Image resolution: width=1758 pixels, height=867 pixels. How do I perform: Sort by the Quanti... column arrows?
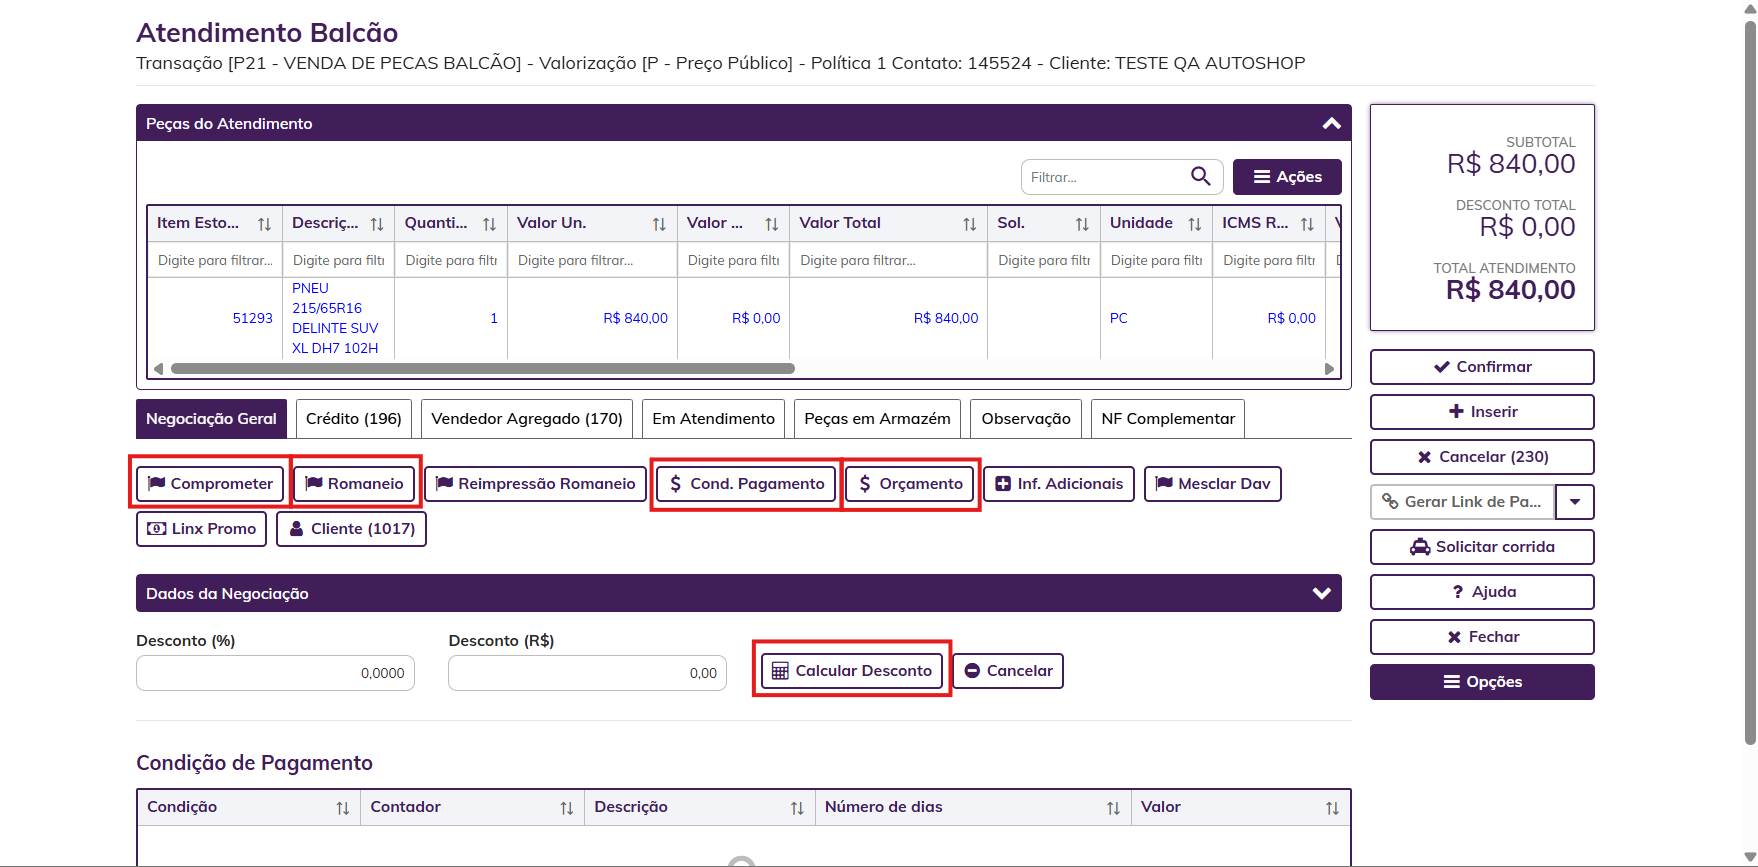pos(489,224)
